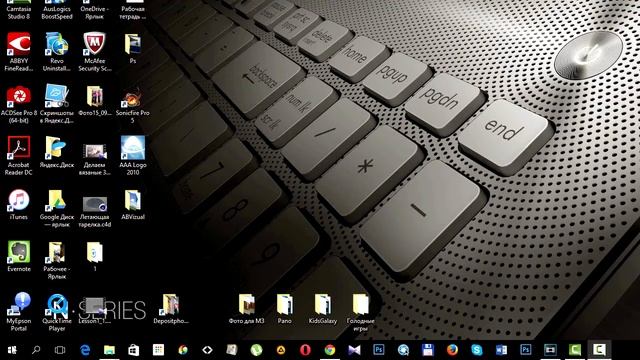This screenshot has height=360, width=640.
Task: Launch Firefox from the taskbar
Action: pyautogui.click(x=452, y=350)
